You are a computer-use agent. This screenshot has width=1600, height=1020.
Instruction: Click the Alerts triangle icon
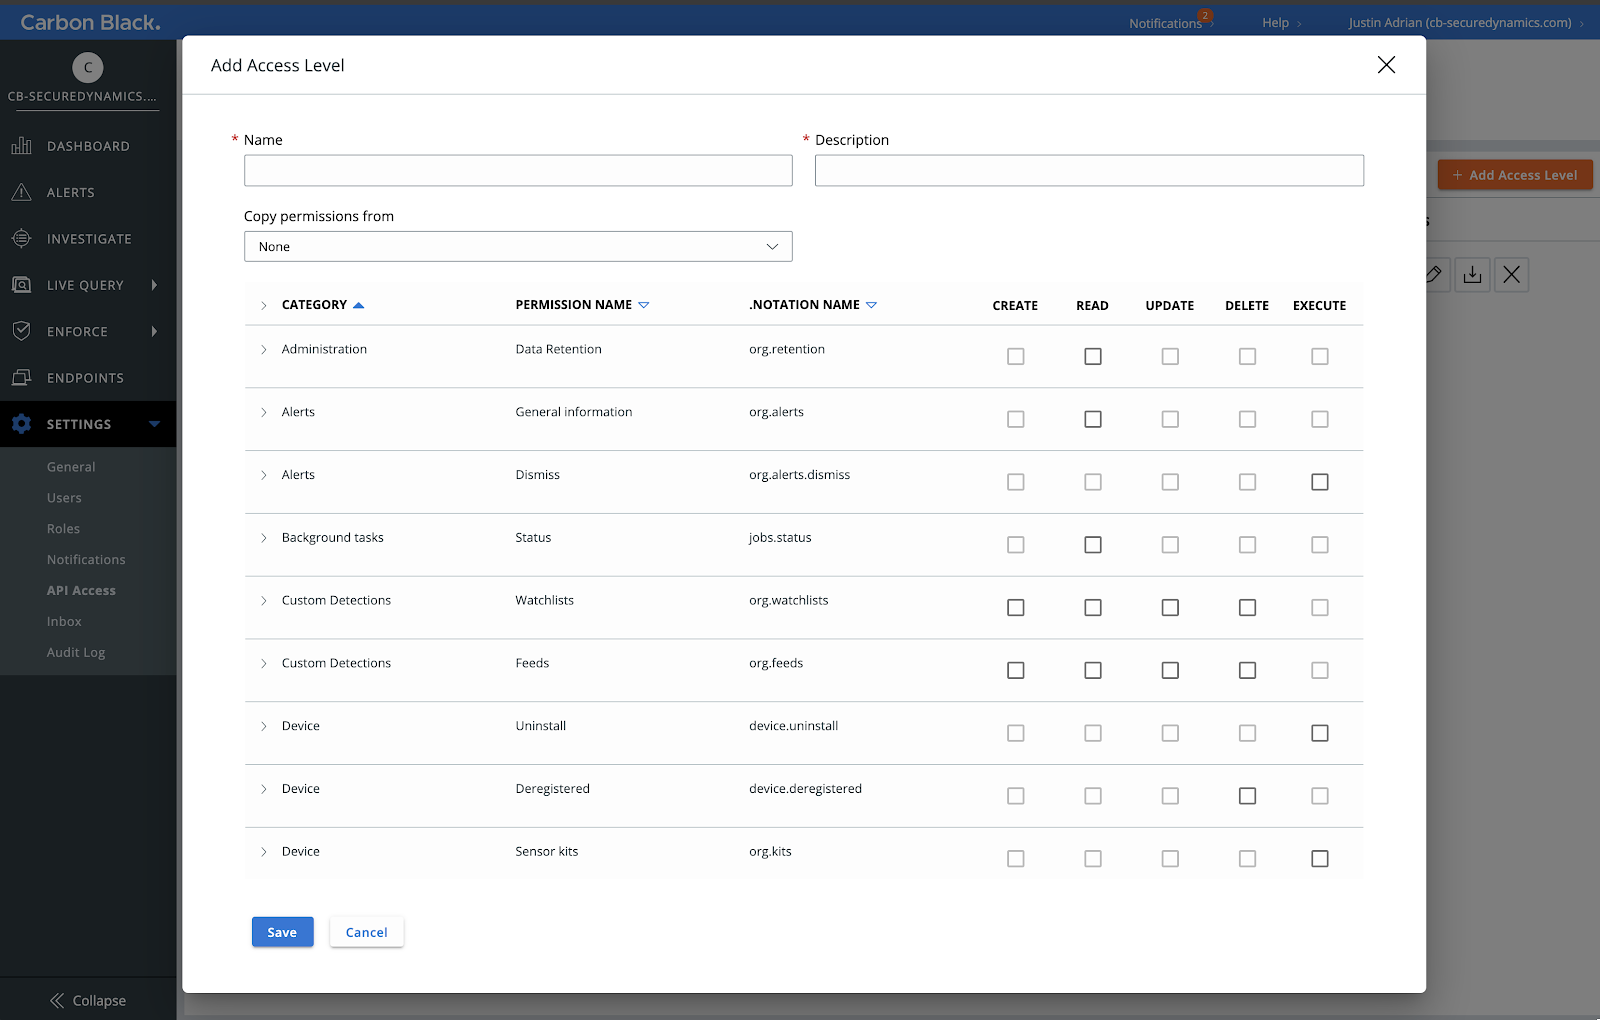coord(22,192)
